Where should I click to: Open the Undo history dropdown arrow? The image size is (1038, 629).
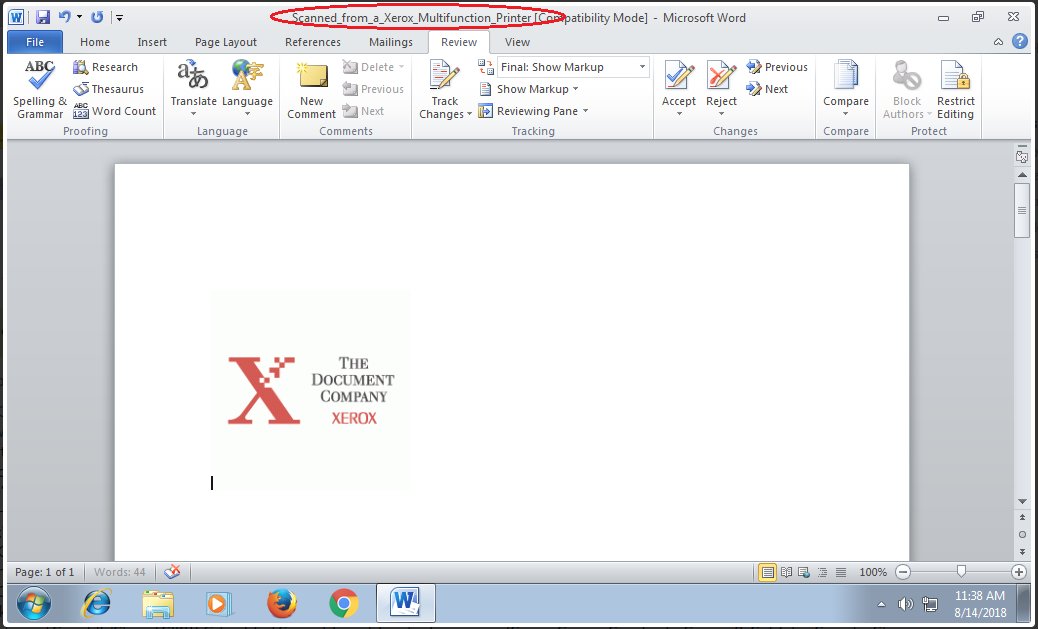point(79,17)
